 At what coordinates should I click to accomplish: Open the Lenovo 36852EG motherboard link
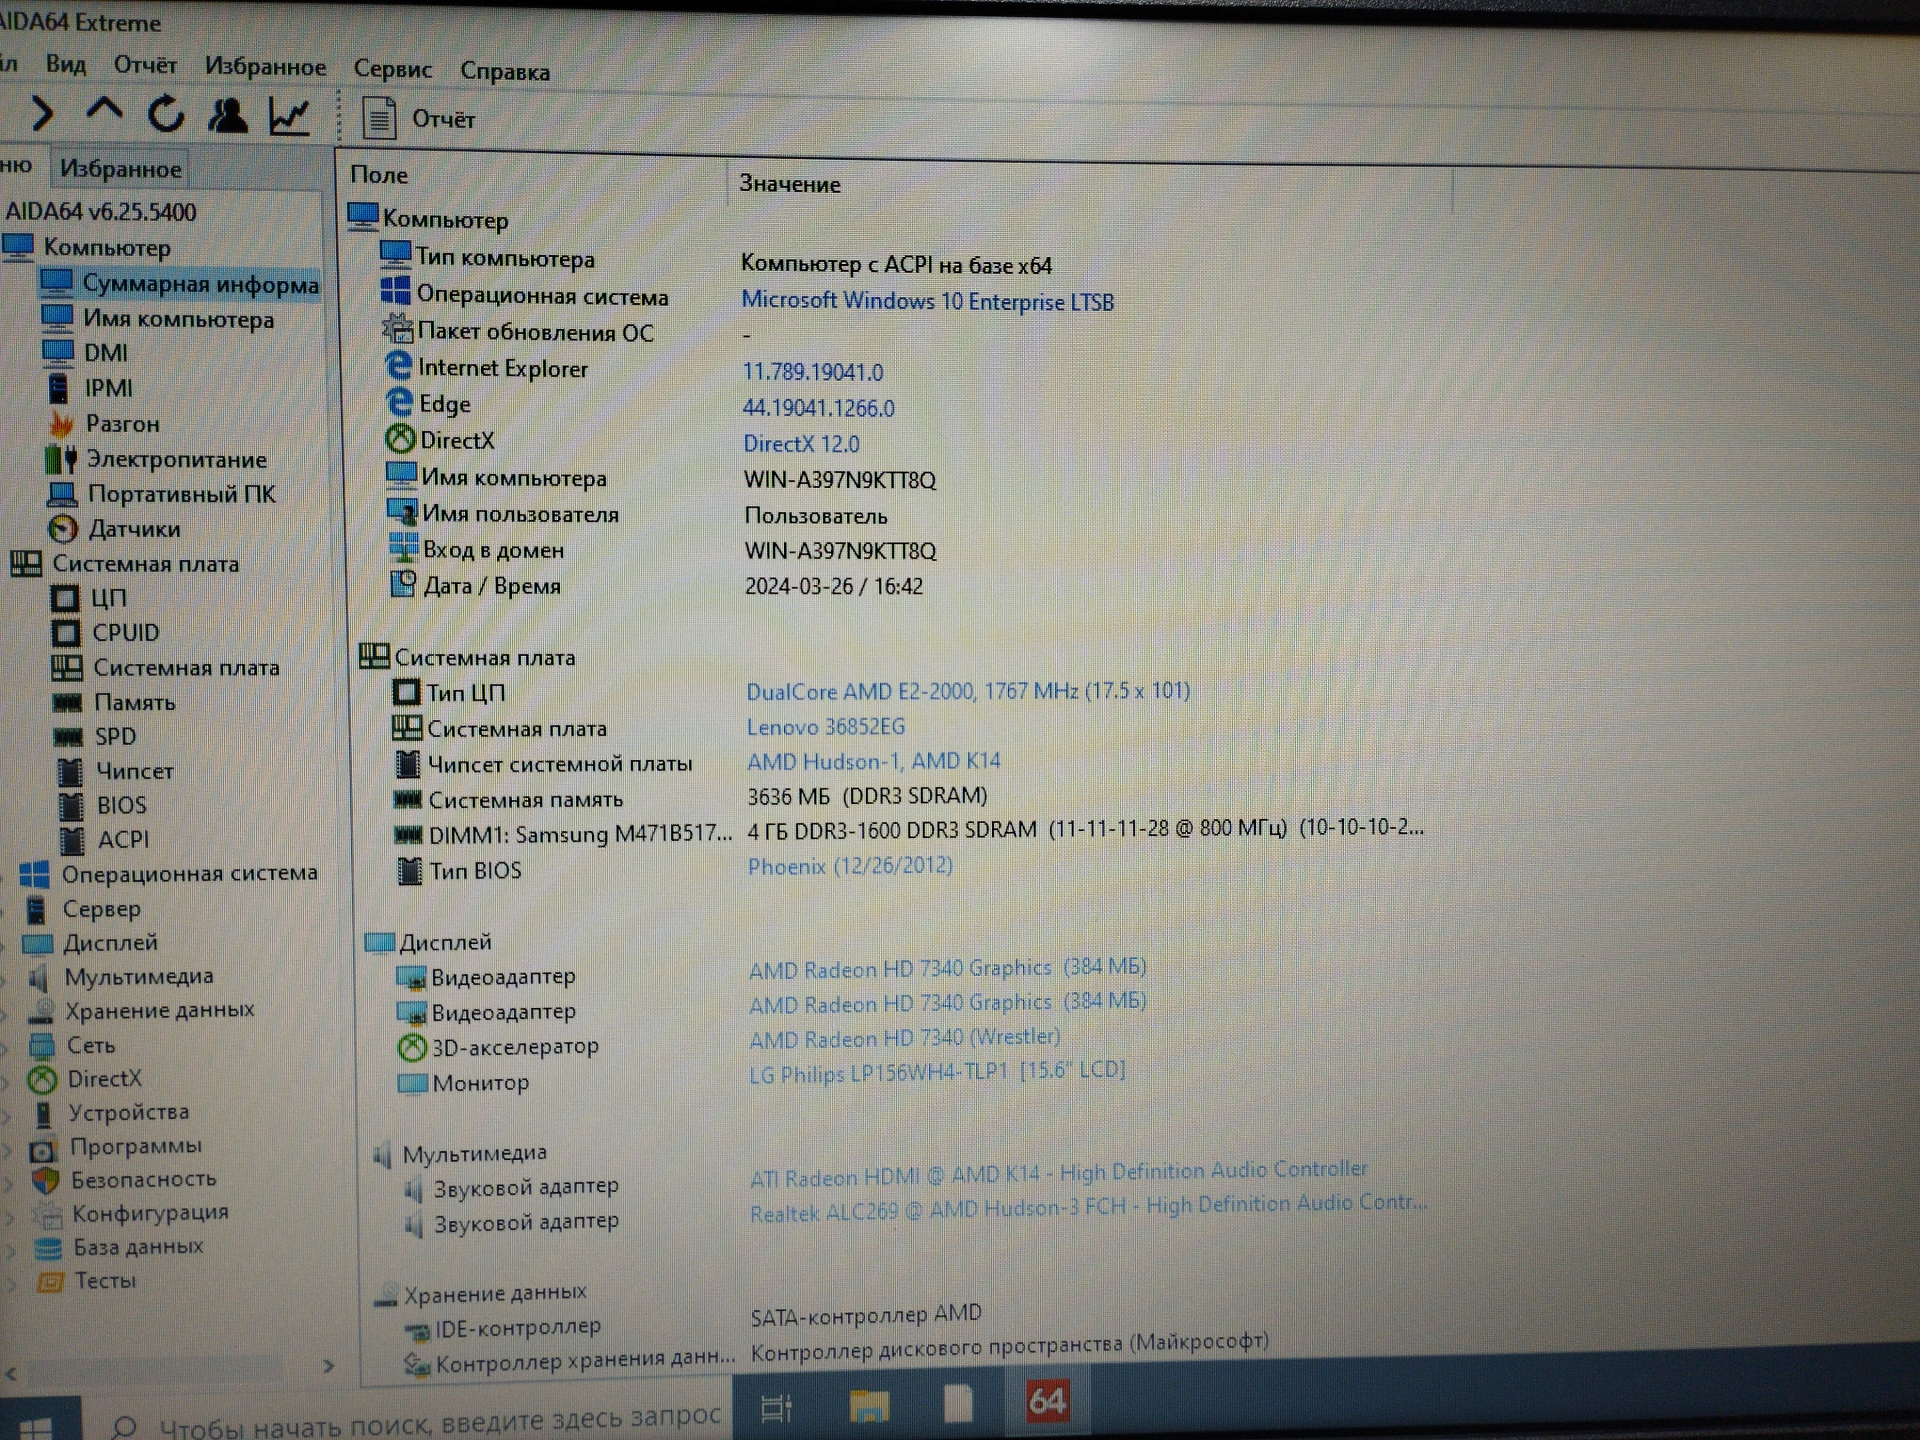tap(826, 727)
